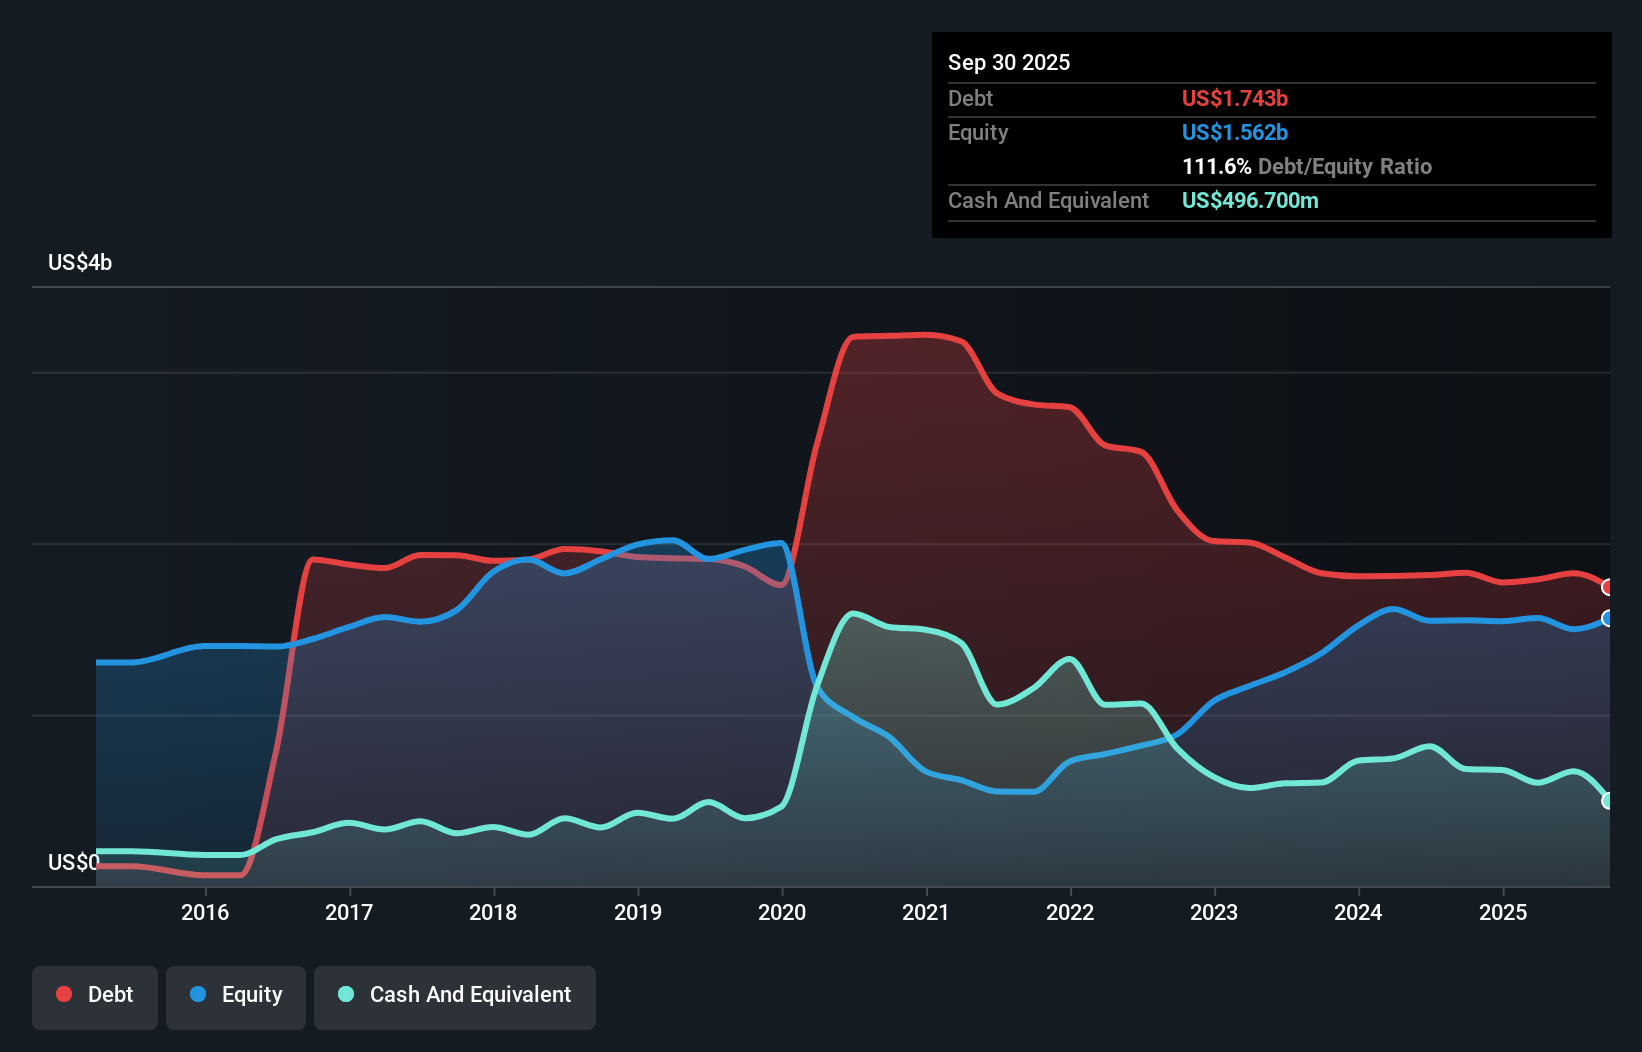
Task: Click the teal Cash endpoint marker
Action: coord(1608,801)
